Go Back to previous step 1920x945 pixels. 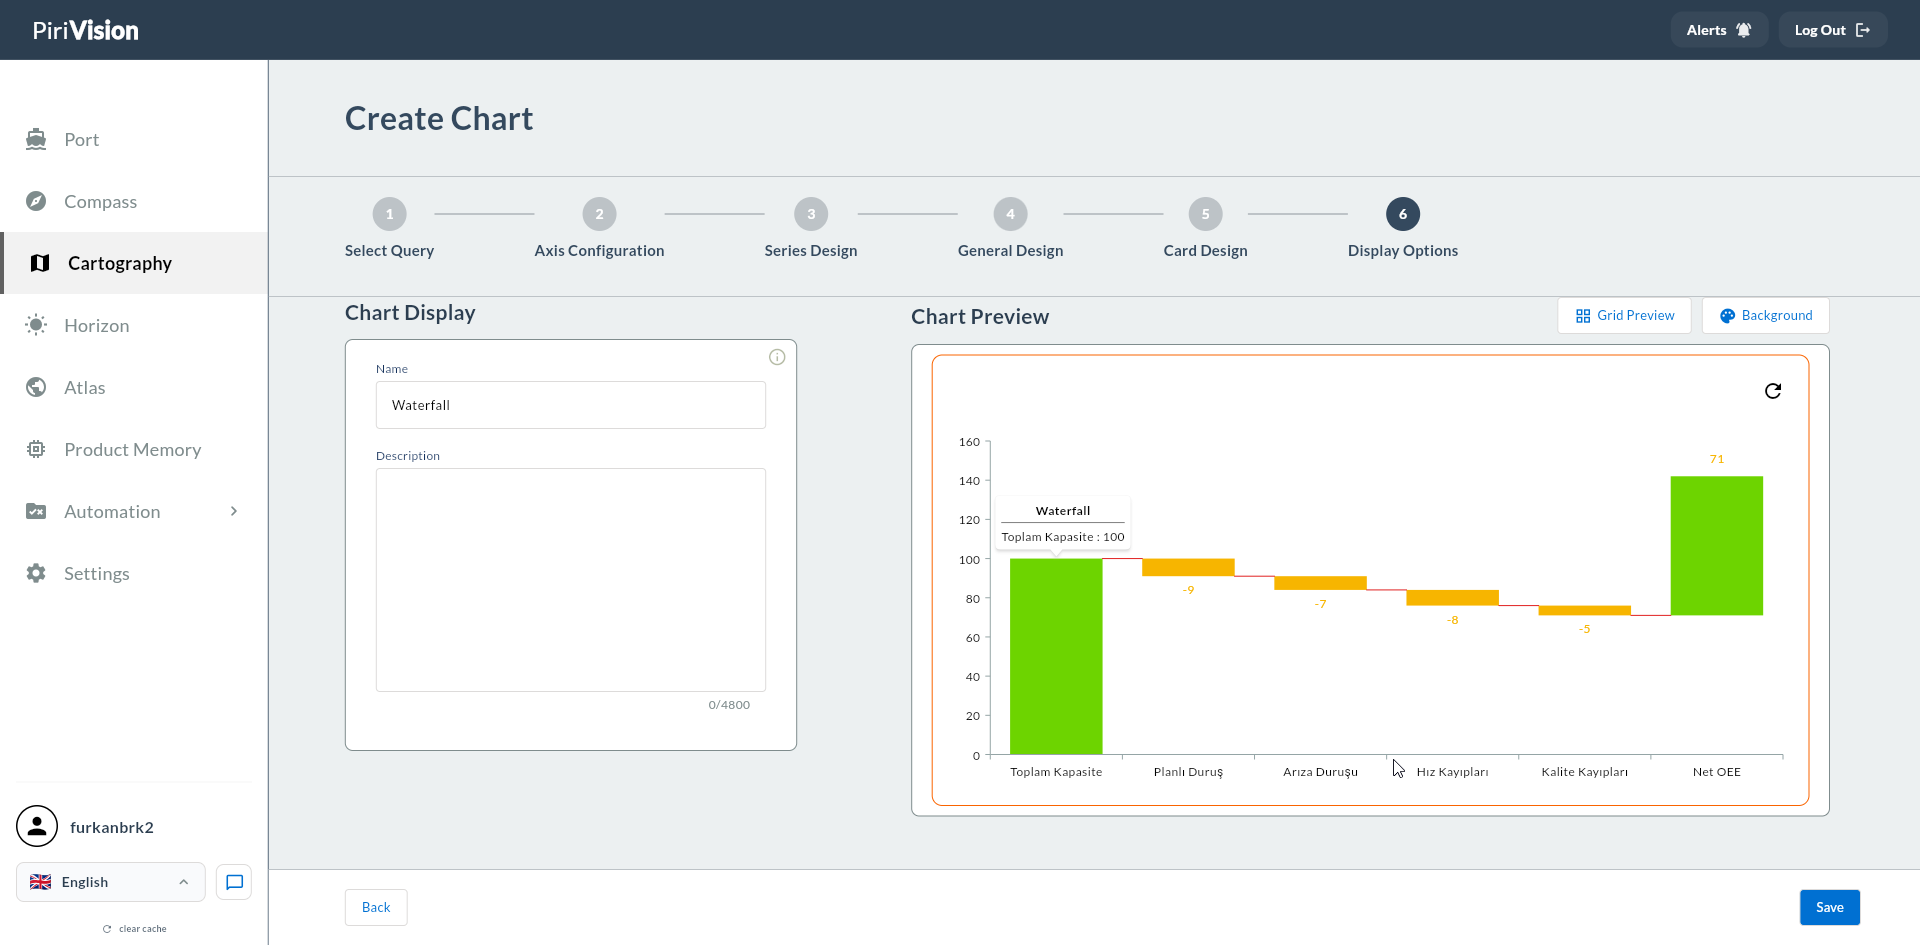376,907
